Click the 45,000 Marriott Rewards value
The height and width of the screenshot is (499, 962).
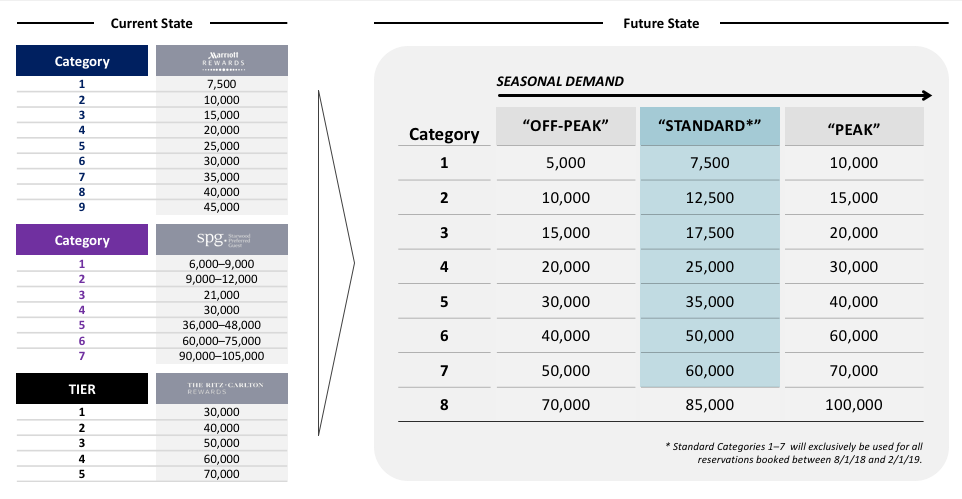tap(221, 207)
